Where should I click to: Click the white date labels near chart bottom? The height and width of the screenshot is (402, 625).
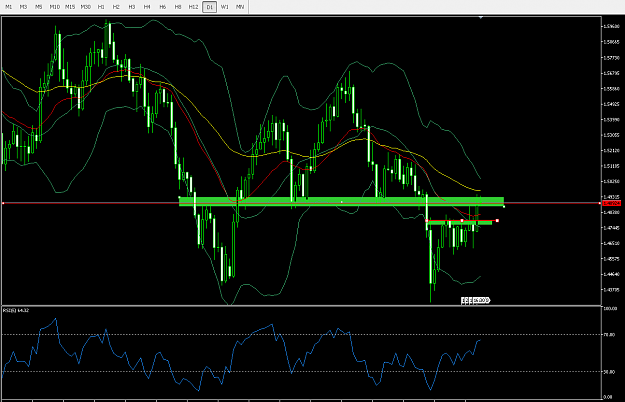coord(476,300)
